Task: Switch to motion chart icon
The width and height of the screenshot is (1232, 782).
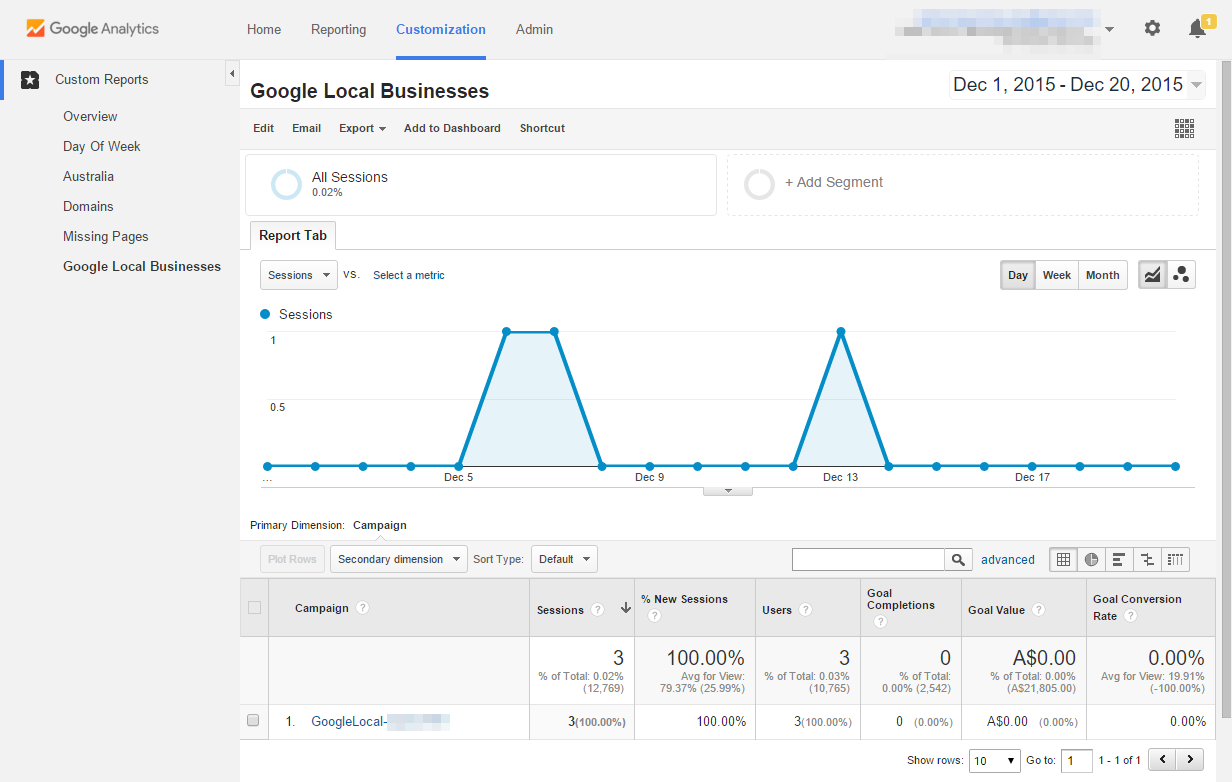Action: 1181,275
